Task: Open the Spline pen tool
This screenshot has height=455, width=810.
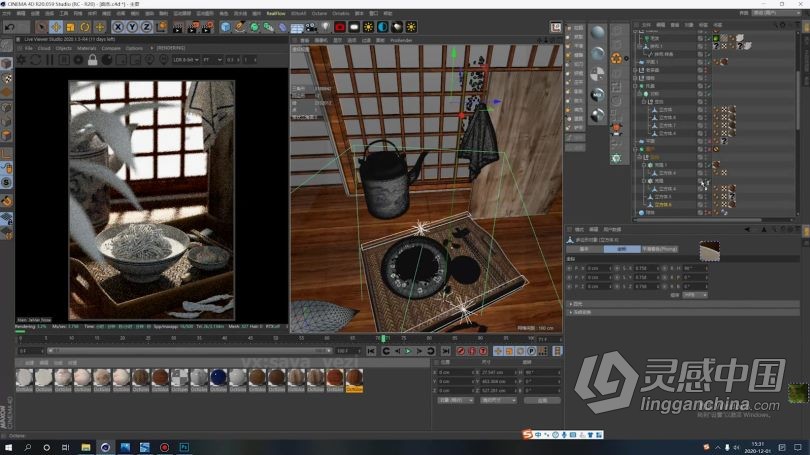Action: 240,27
